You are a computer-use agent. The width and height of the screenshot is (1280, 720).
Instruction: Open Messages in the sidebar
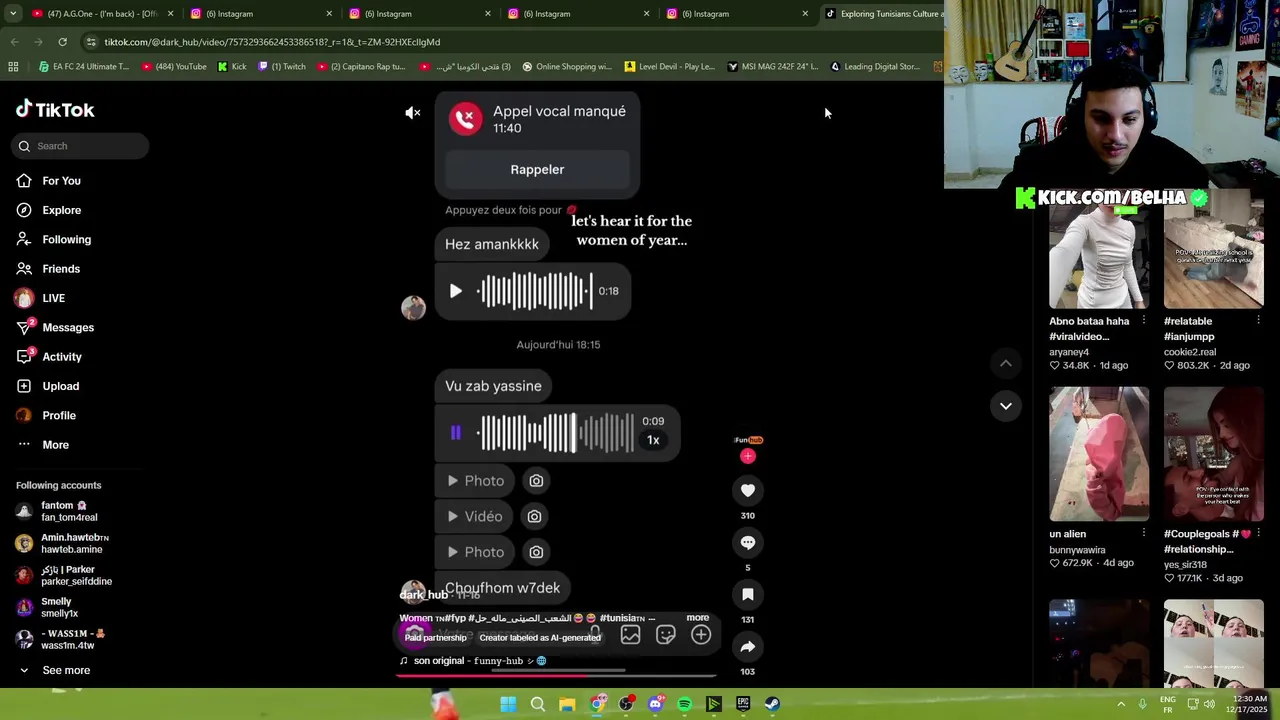(68, 328)
